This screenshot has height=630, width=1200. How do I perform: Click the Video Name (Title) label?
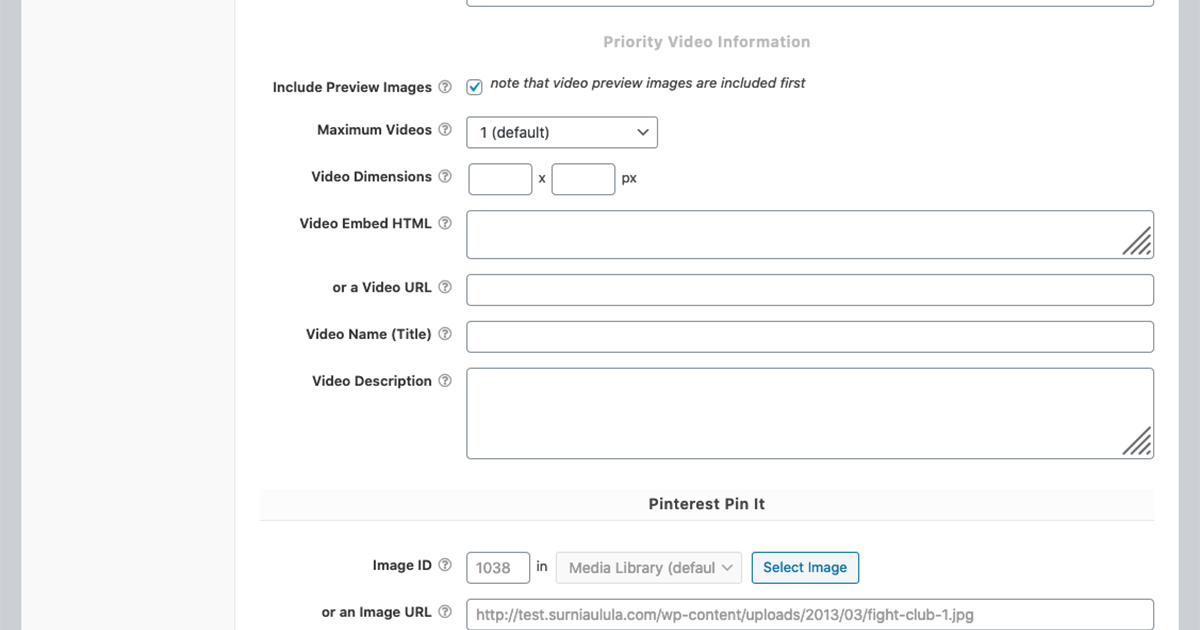(x=369, y=334)
